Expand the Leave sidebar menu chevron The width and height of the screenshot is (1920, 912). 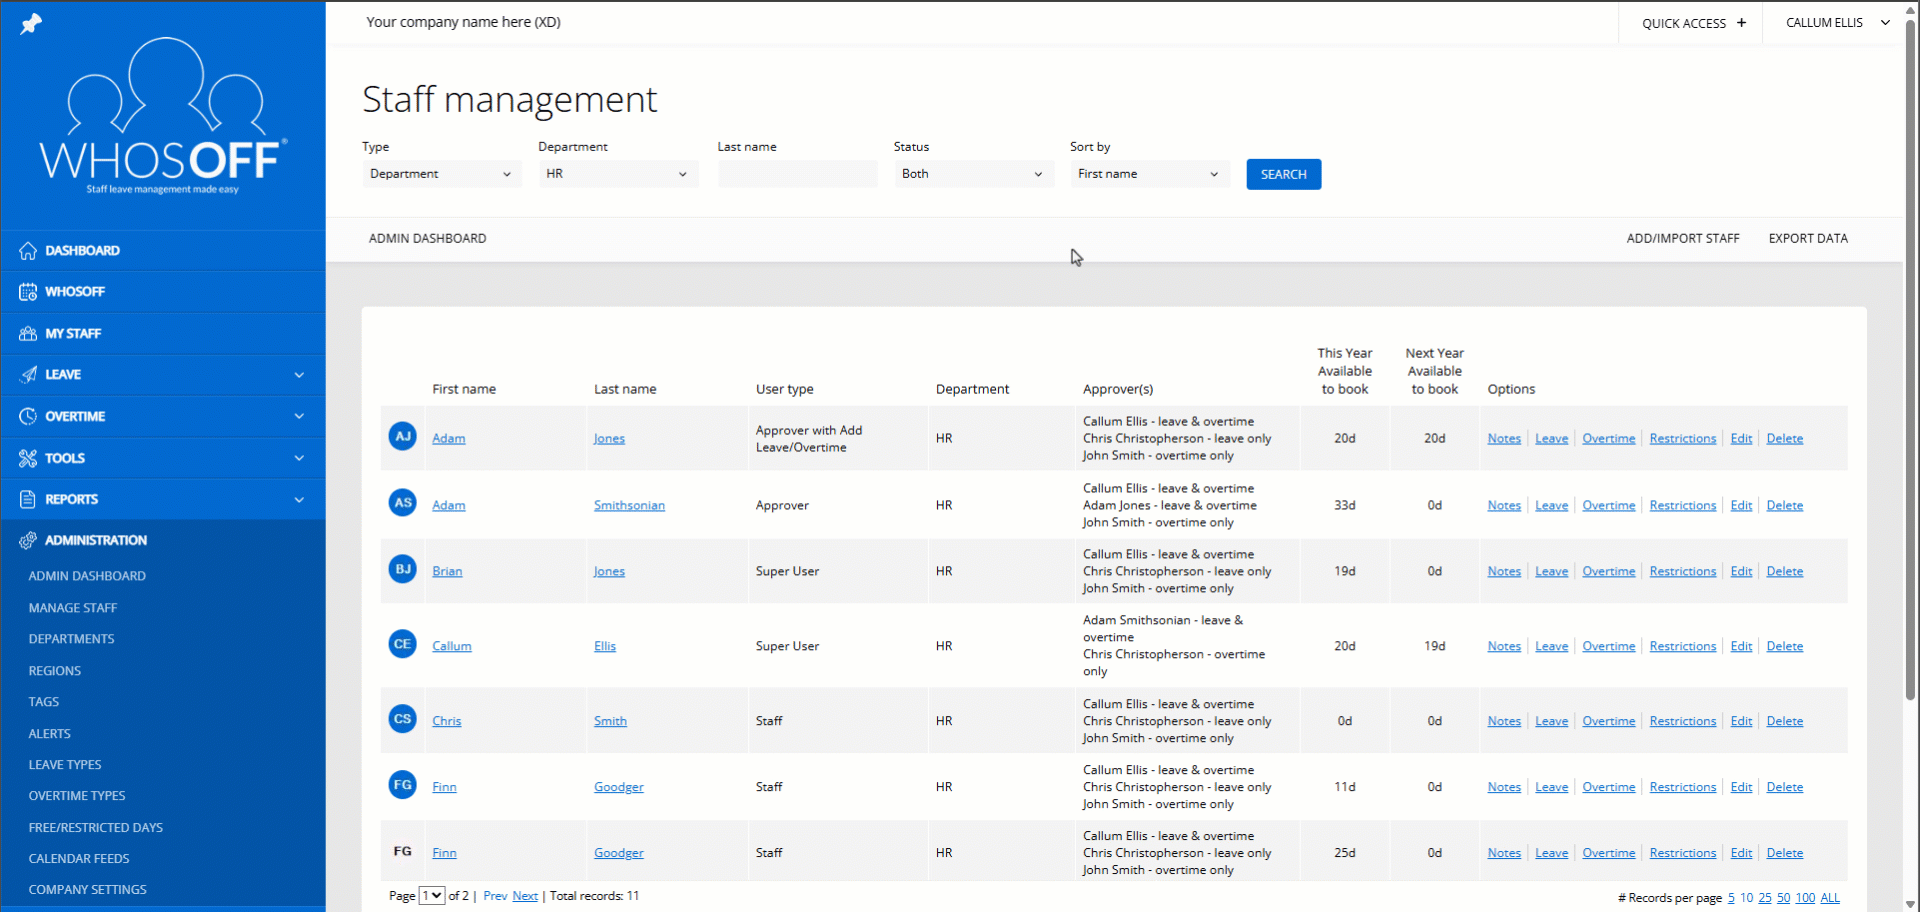[x=299, y=375]
